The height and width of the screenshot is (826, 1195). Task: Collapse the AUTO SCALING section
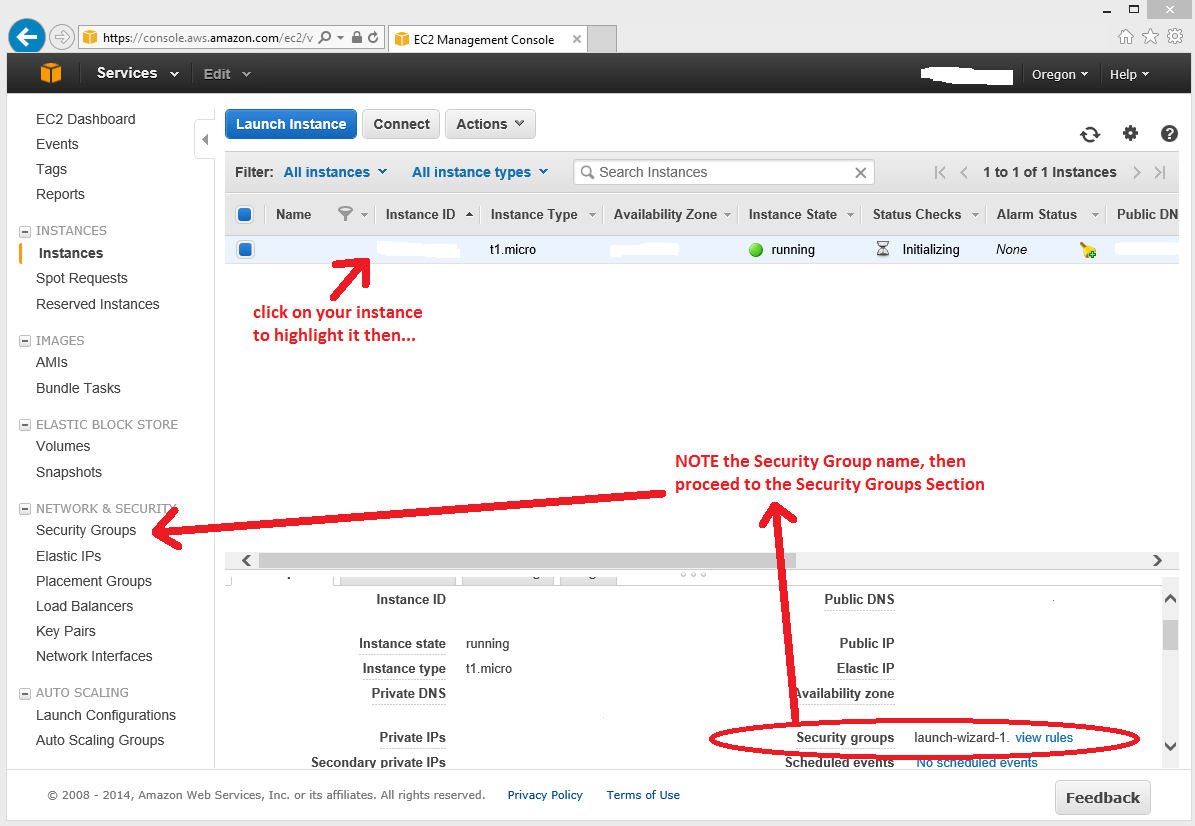(x=24, y=693)
